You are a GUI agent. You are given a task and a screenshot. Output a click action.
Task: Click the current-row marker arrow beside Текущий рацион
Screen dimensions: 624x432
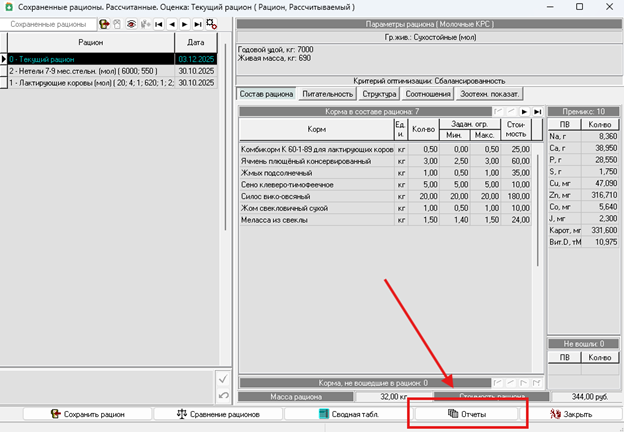(4, 59)
